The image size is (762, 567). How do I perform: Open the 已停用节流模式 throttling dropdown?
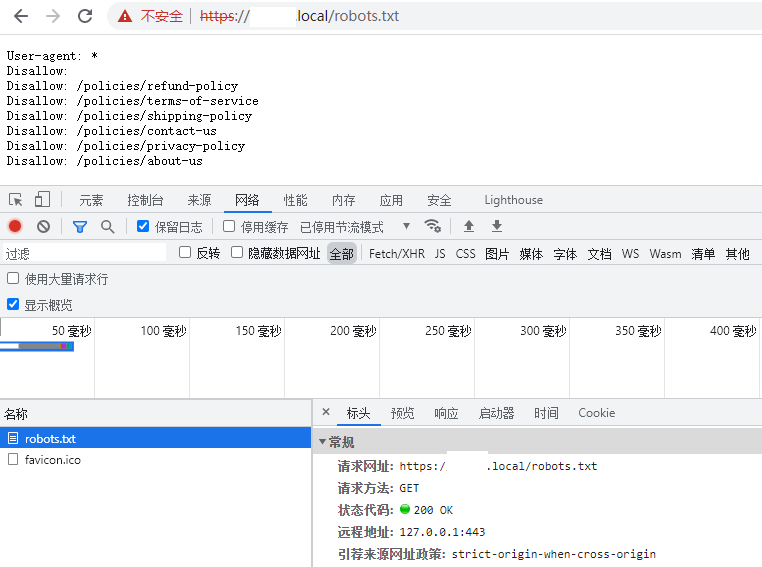pyautogui.click(x=355, y=227)
